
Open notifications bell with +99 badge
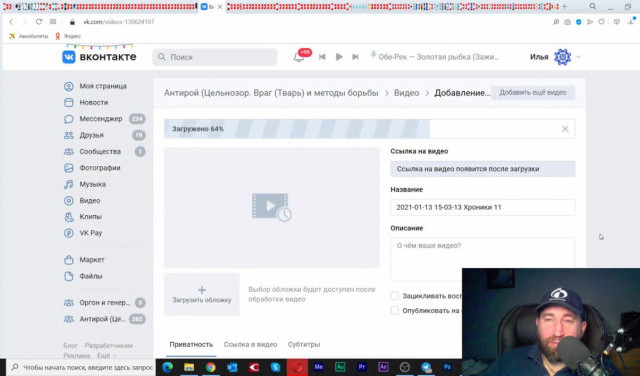pos(299,57)
